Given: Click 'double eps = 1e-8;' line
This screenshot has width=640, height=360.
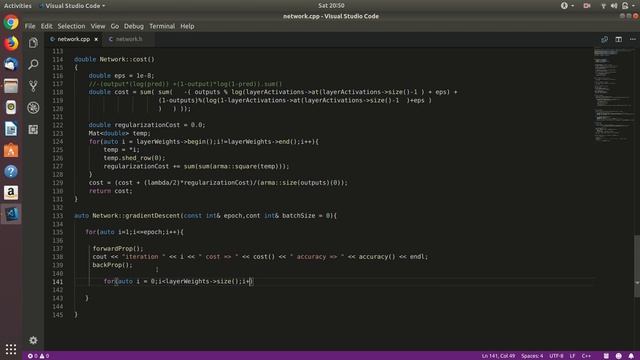Looking at the screenshot, I should (x=122, y=76).
